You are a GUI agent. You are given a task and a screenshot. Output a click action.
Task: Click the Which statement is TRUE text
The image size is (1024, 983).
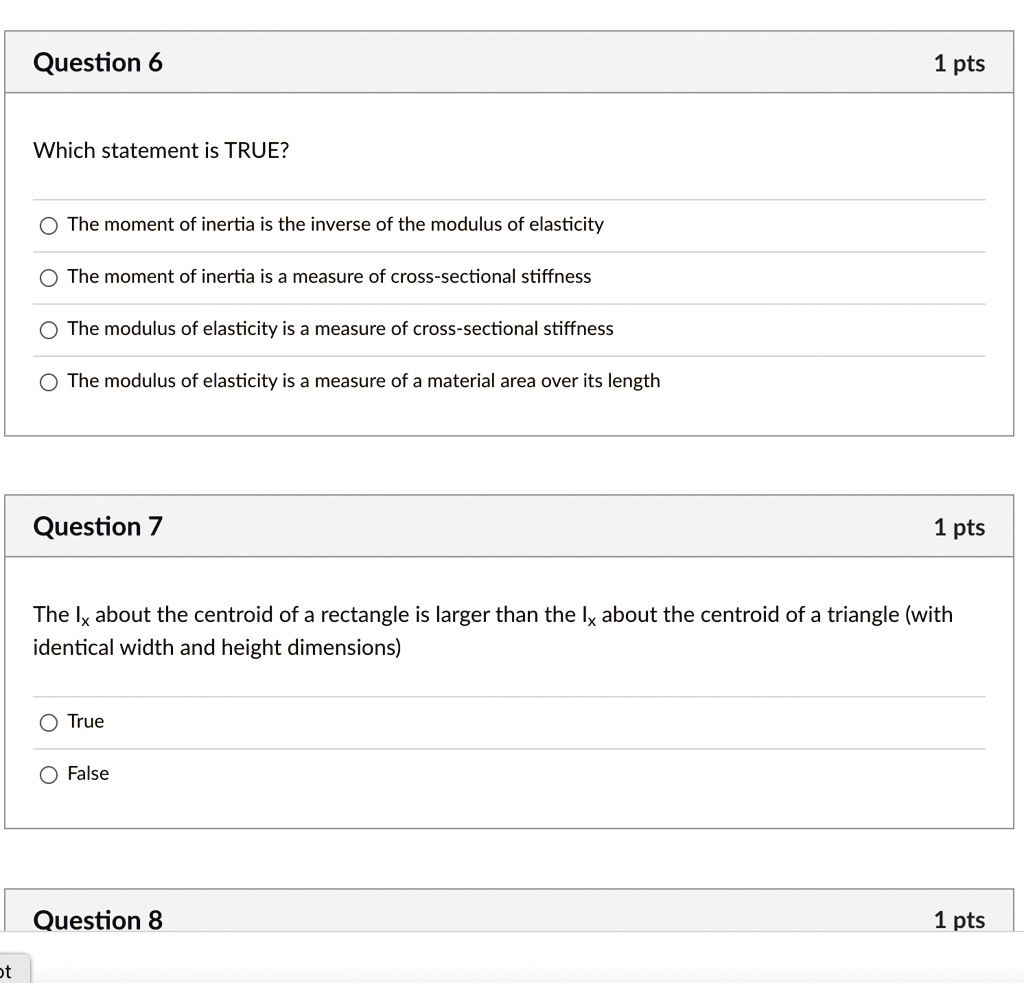161,150
